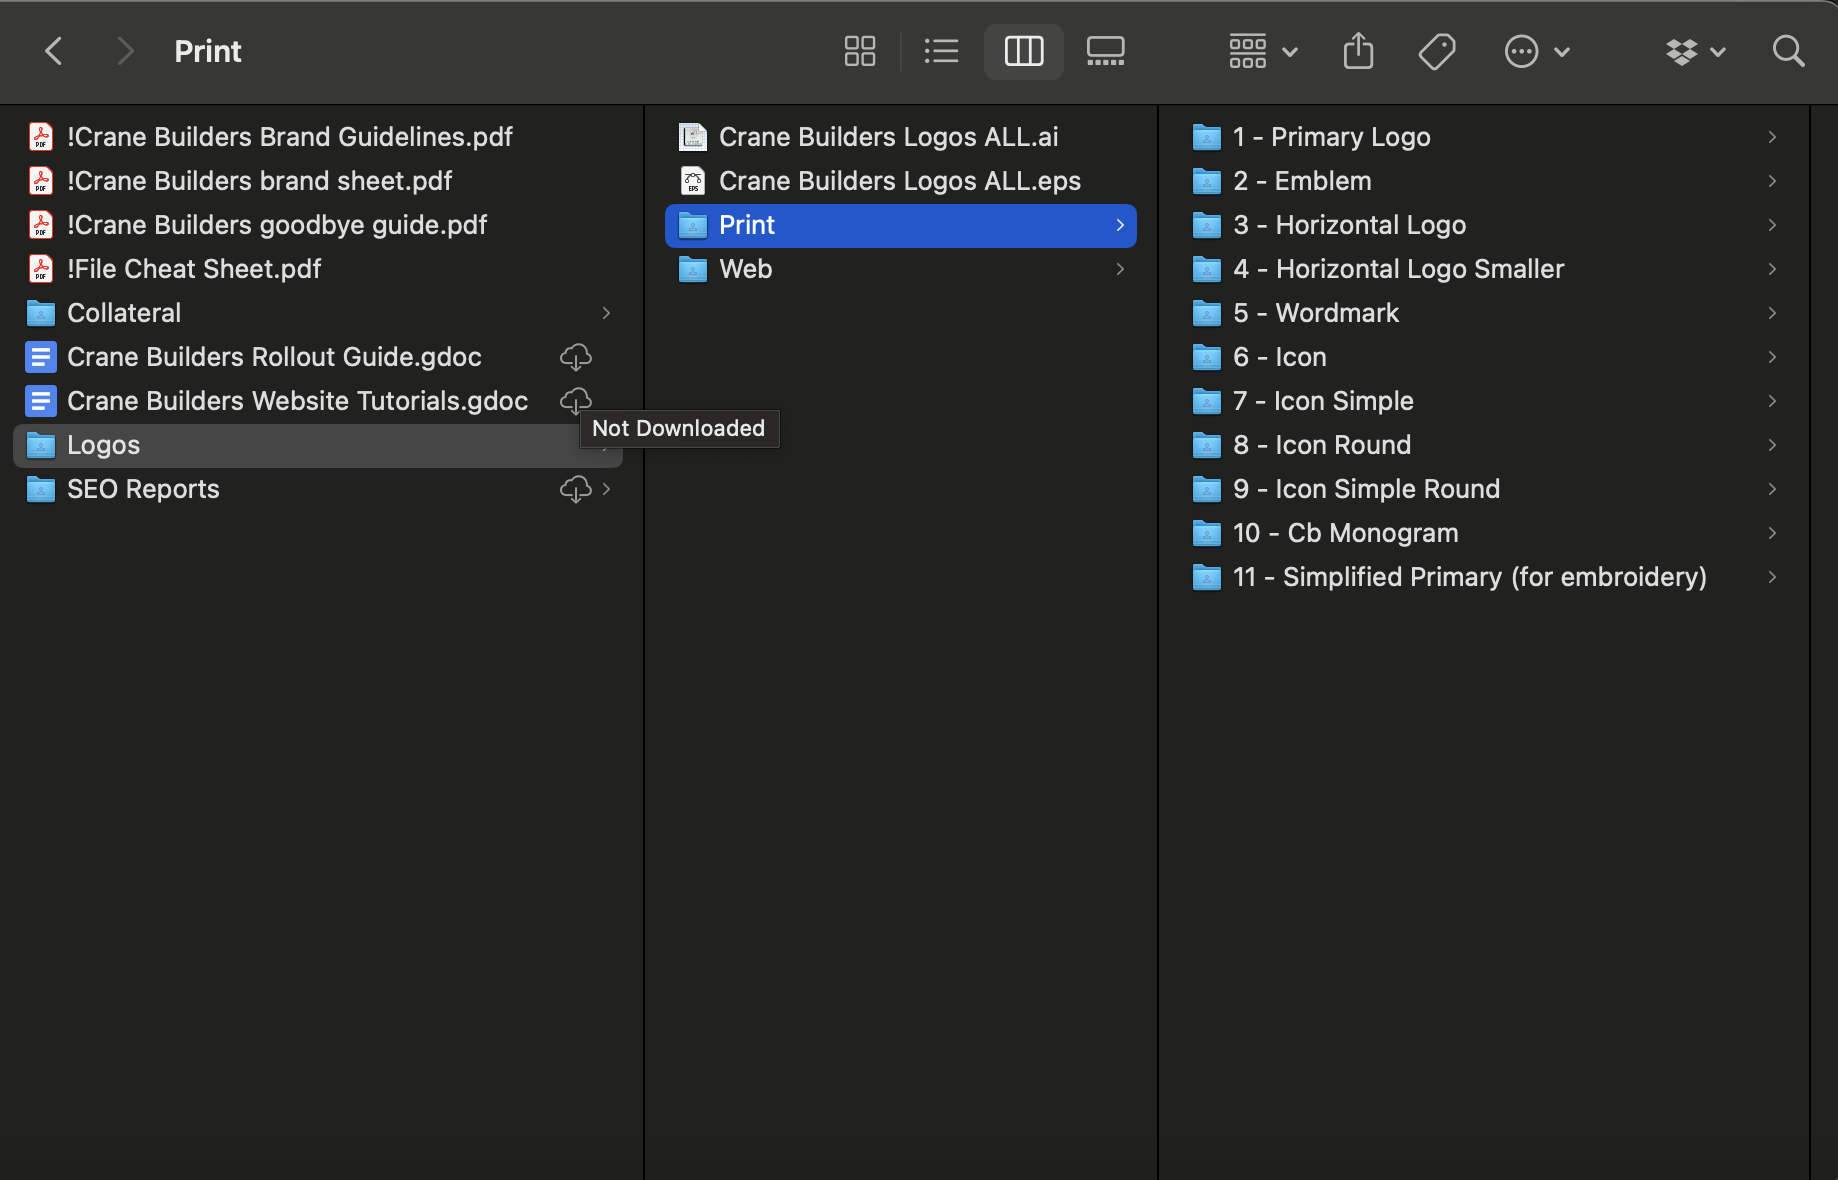Viewport: 1838px width, 1180px height.
Task: Select !Crane Builders brand sheet.pdf
Action: pyautogui.click(x=318, y=181)
